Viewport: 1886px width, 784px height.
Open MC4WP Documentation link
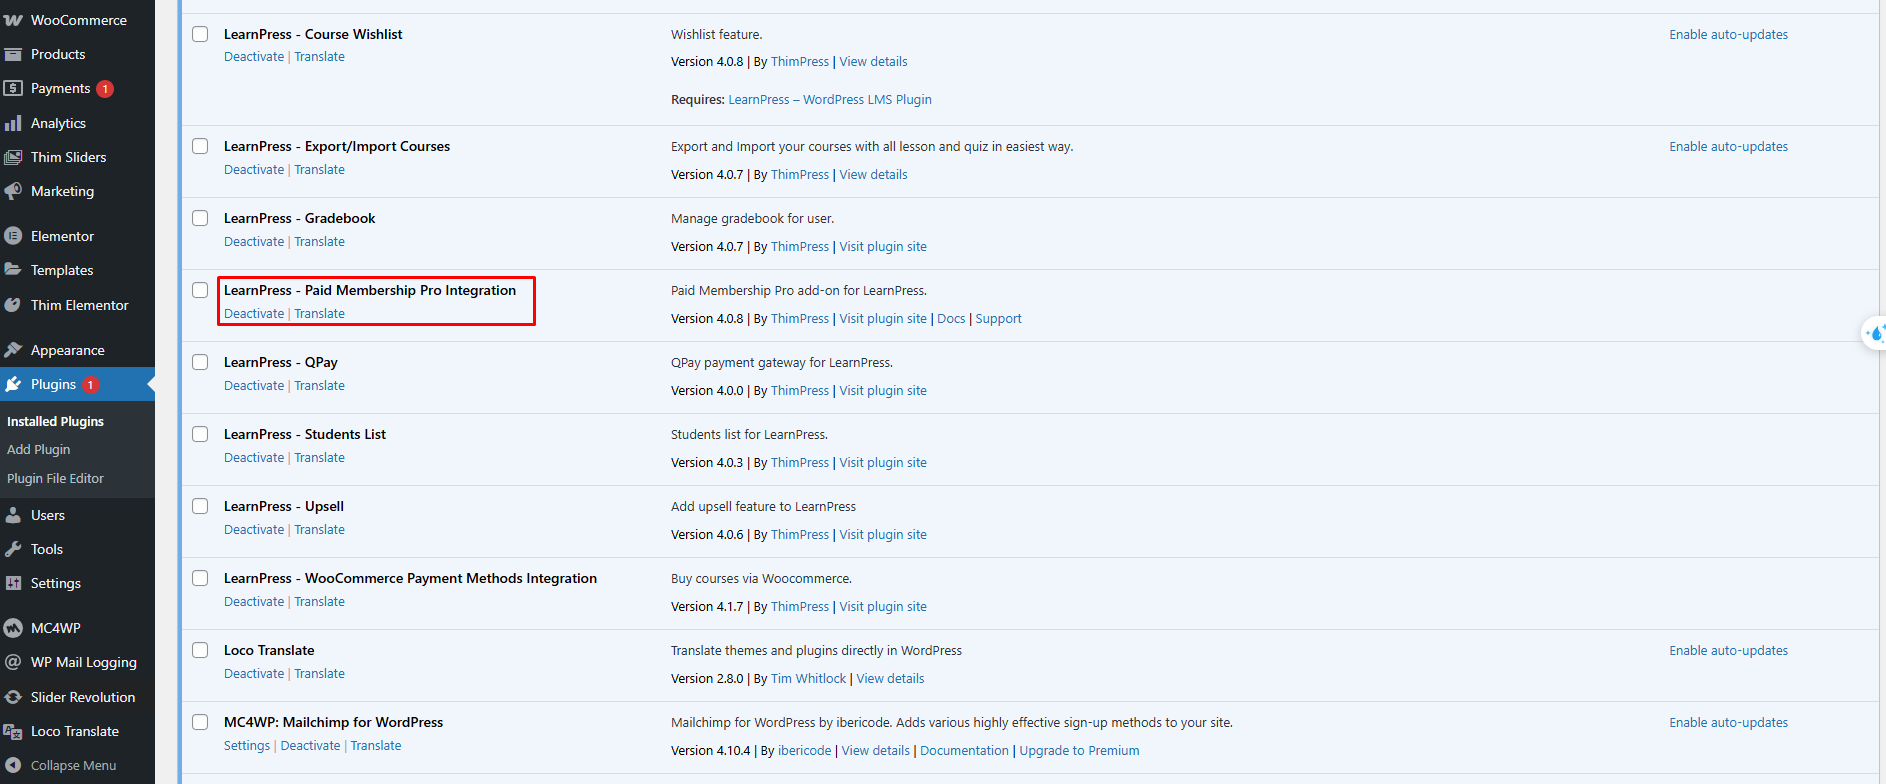coord(964,750)
